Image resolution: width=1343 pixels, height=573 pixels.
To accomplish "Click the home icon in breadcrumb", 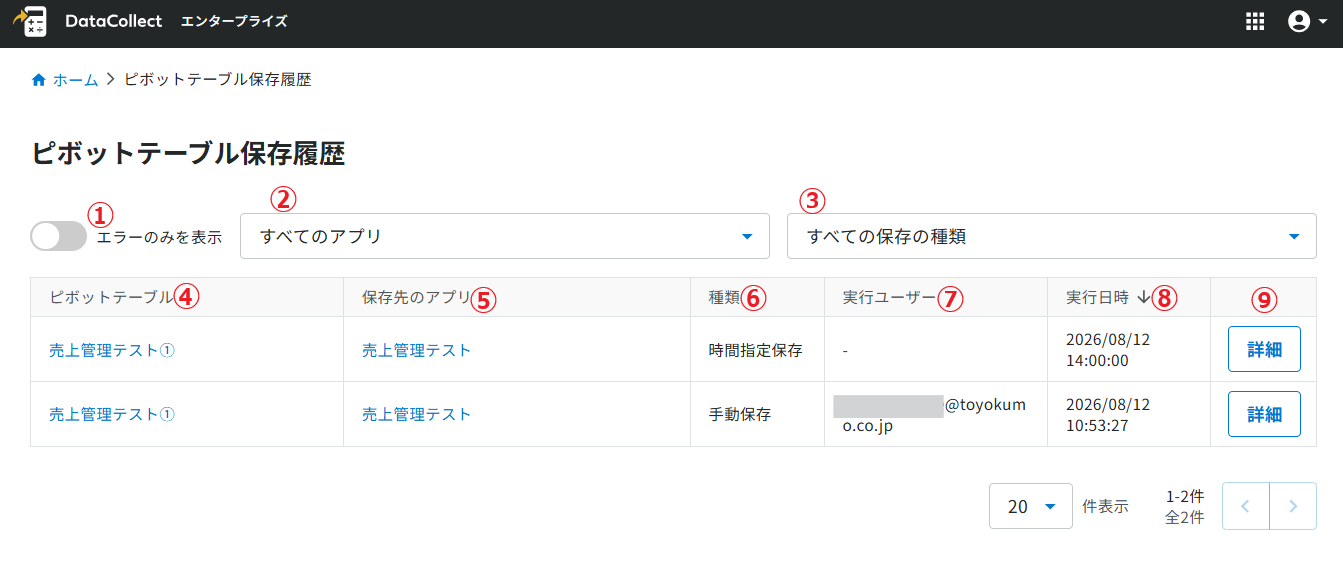I will click(39, 80).
